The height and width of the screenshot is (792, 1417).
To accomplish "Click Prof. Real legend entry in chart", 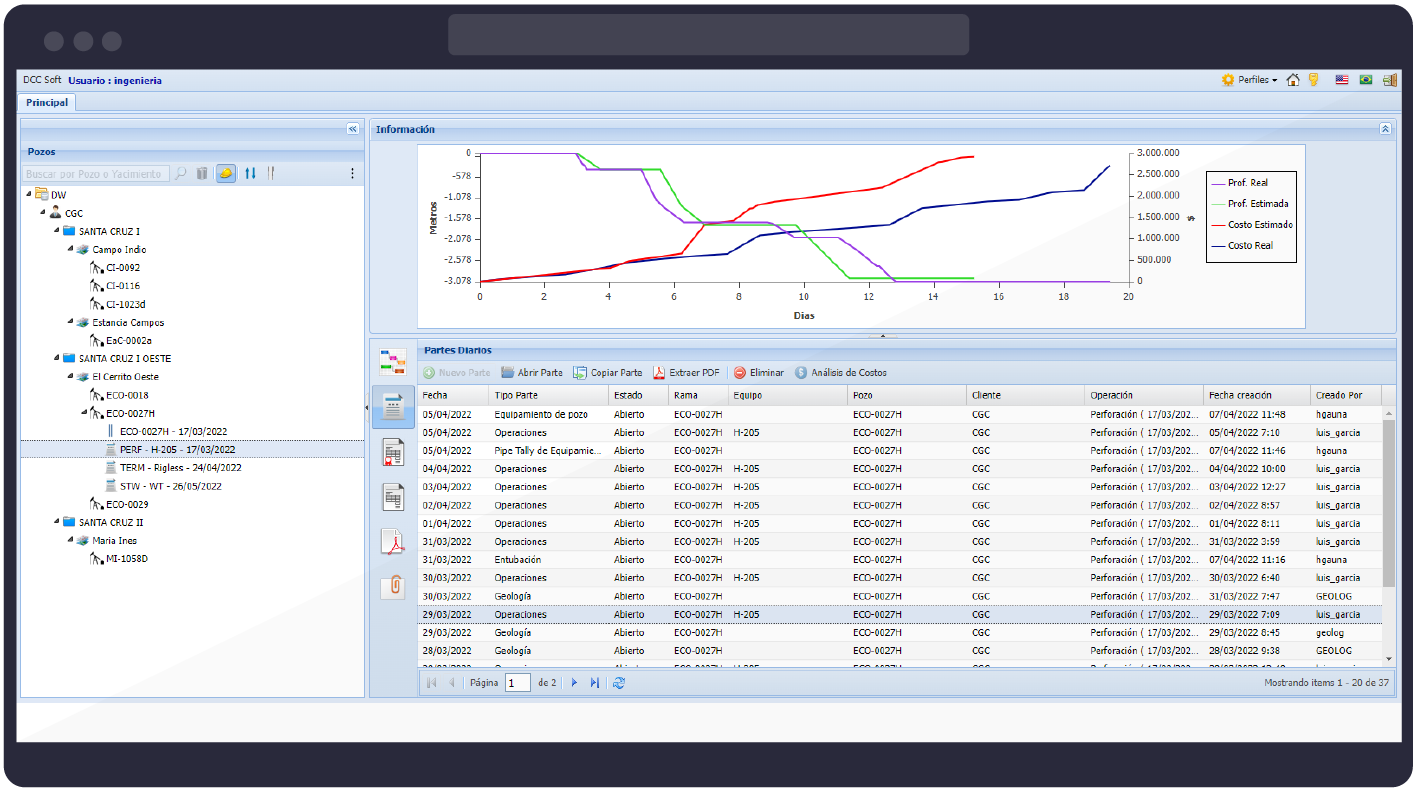I will tap(1239, 183).
